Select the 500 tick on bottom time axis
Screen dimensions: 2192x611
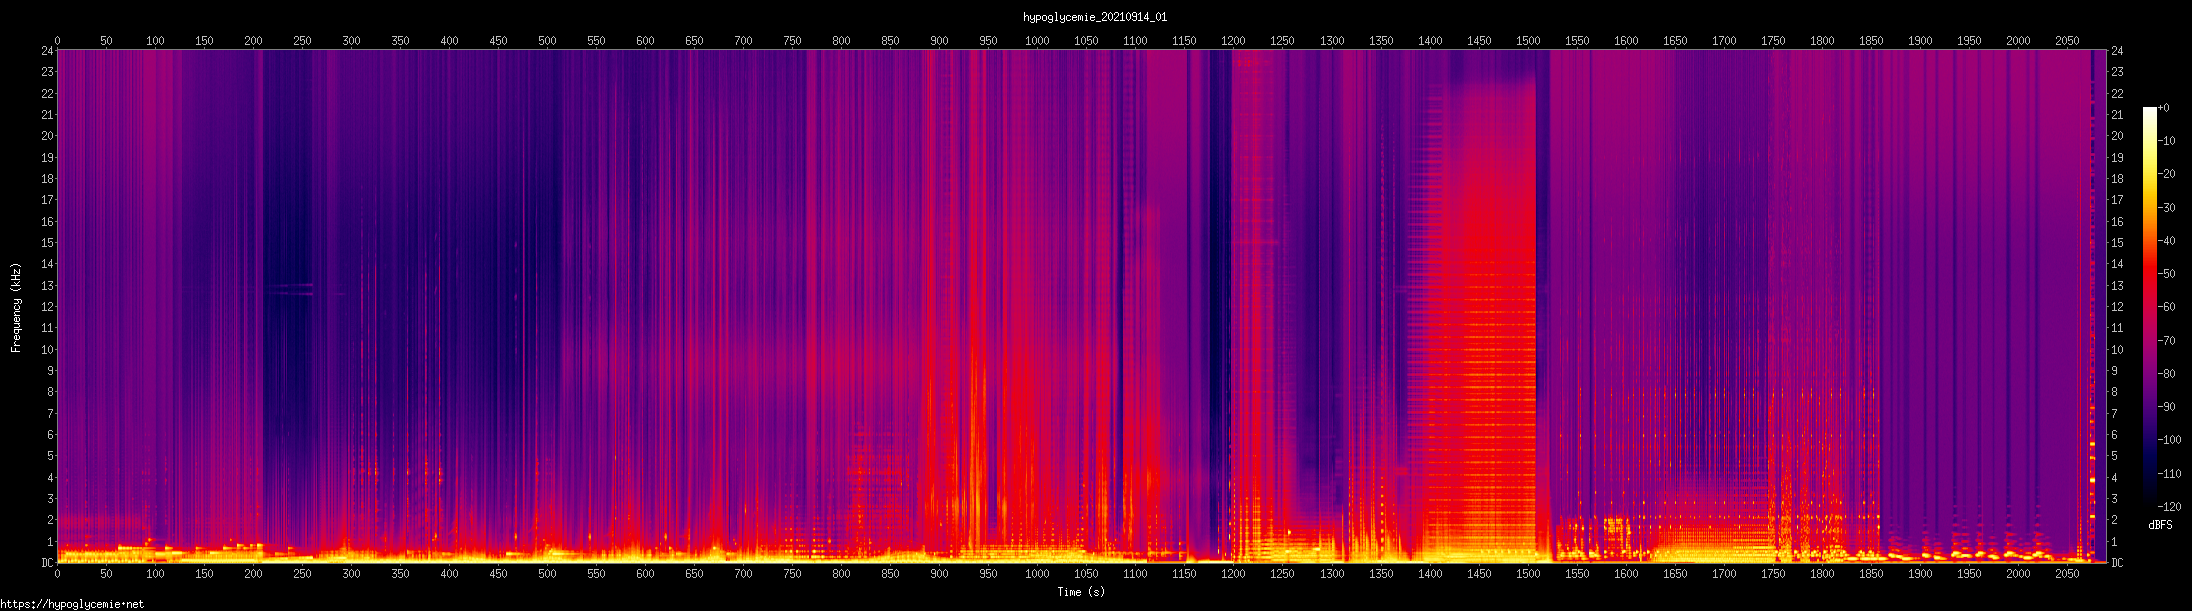click(x=547, y=574)
